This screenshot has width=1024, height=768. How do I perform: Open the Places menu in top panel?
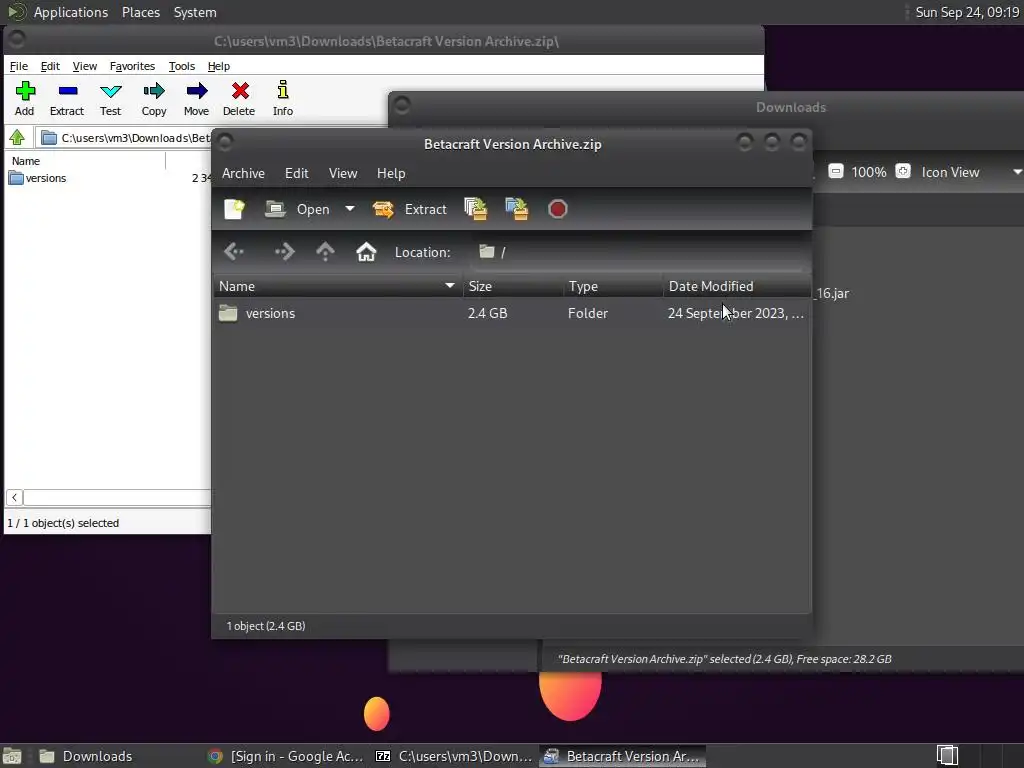click(141, 12)
